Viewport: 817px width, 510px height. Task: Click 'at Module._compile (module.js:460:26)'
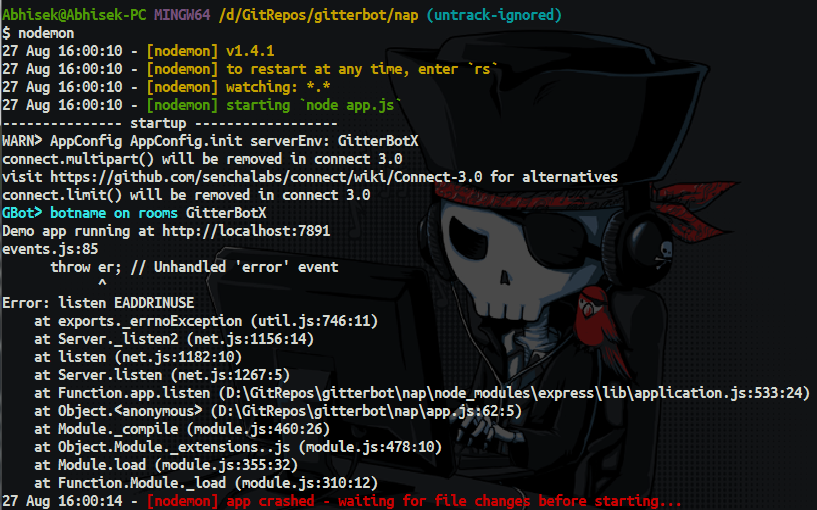pos(182,429)
